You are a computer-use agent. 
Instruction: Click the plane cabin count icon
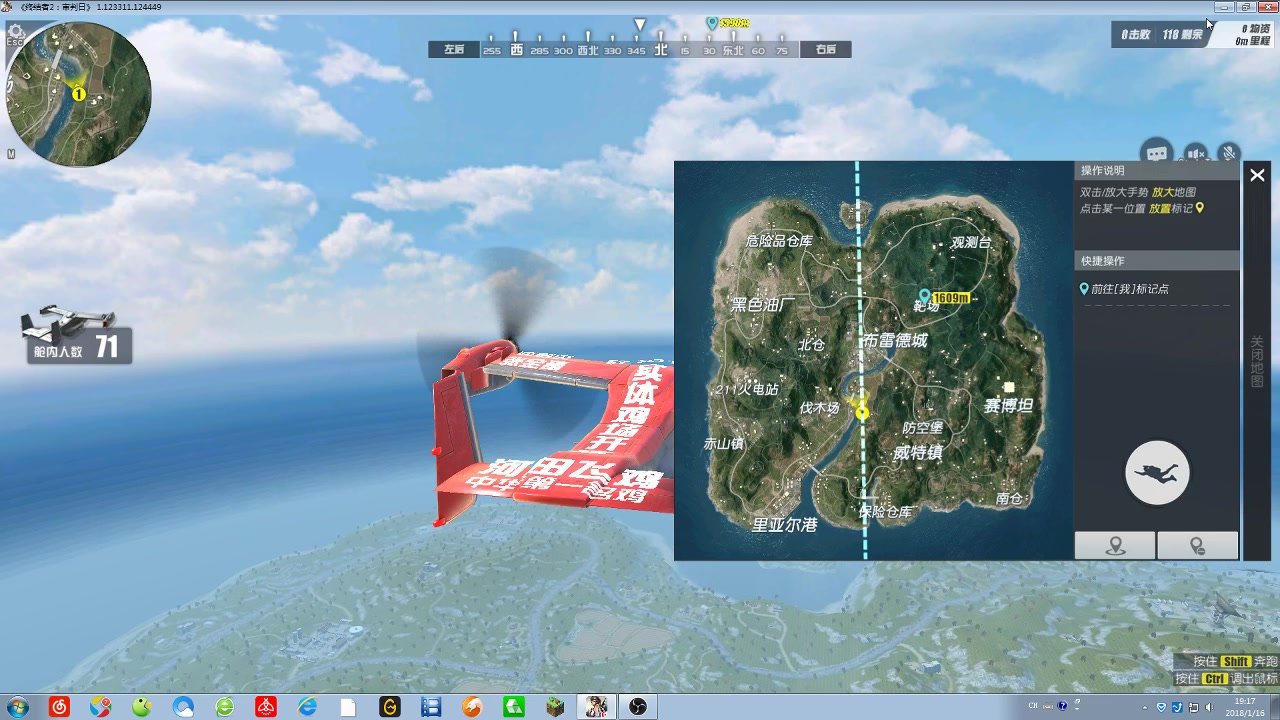(x=67, y=322)
